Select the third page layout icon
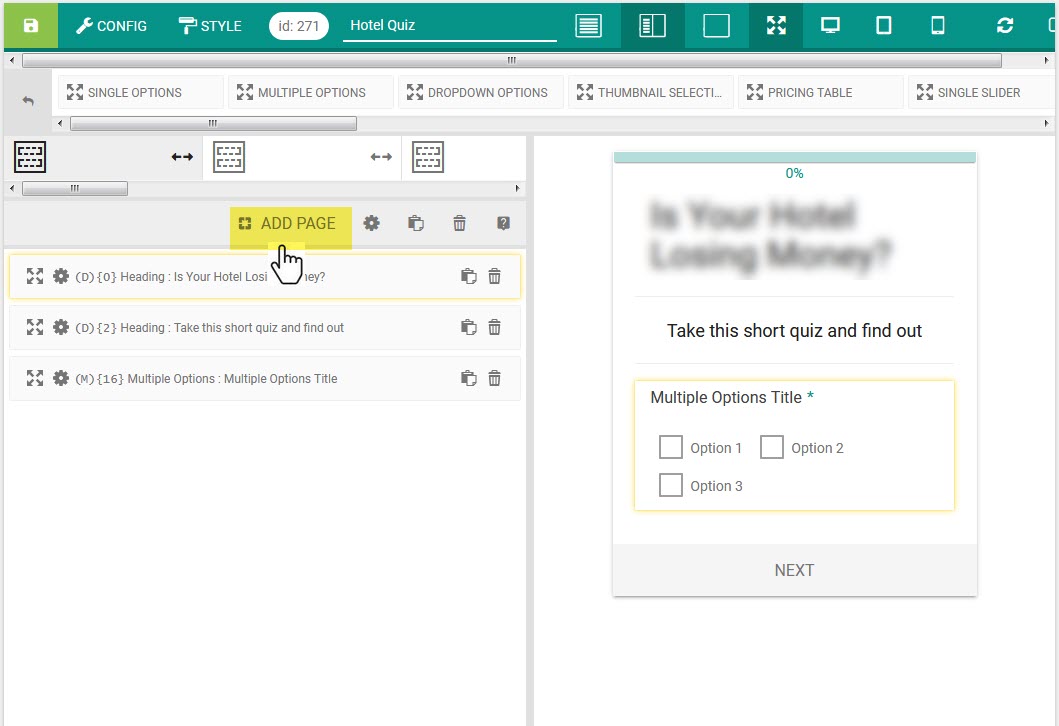The width and height of the screenshot is (1059, 726). (x=428, y=157)
